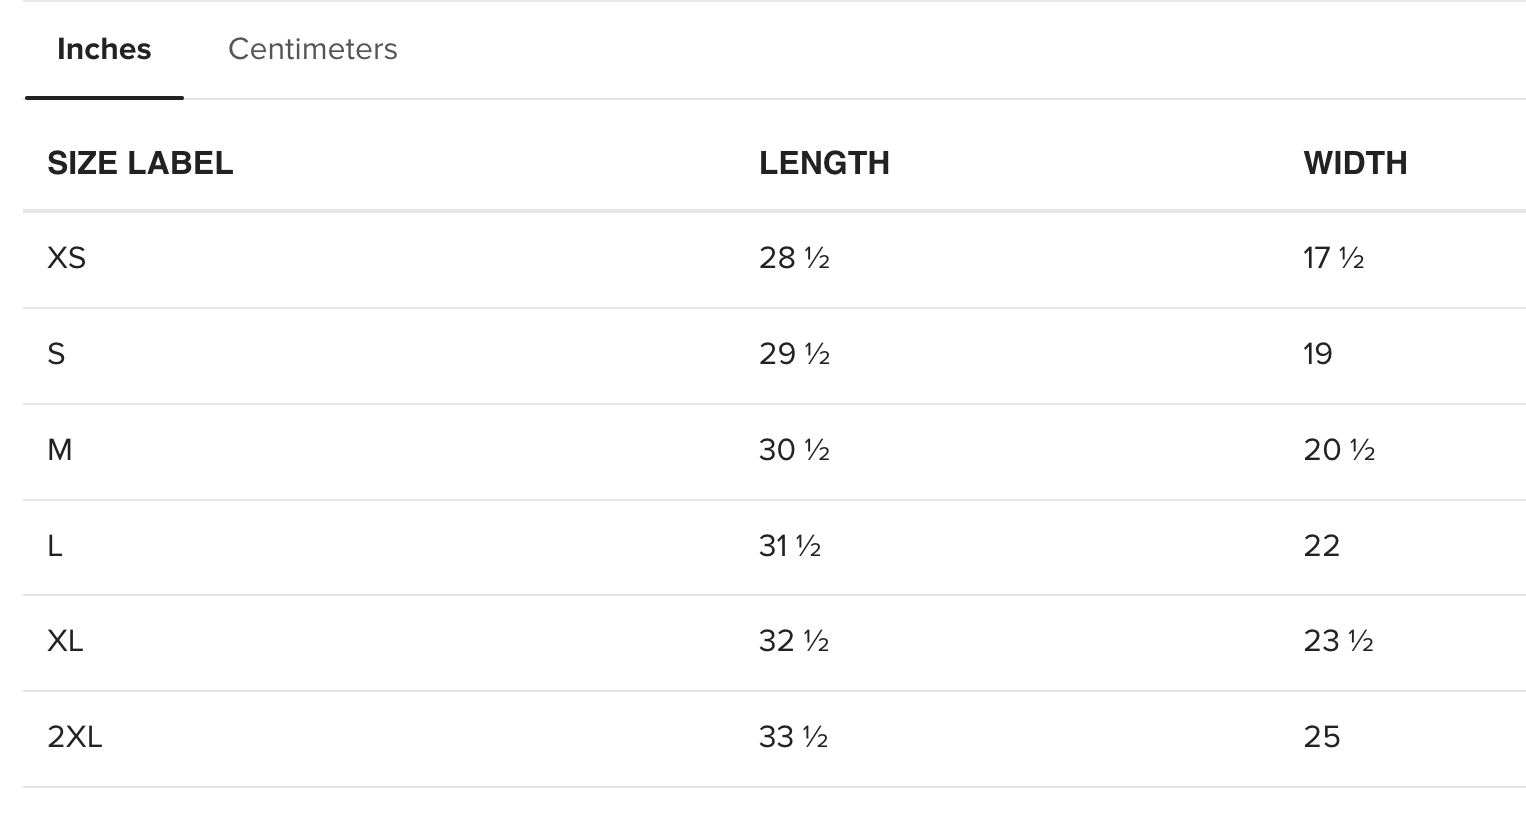Viewport: 1526px width, 820px height.
Task: Click the SIZE LABEL column header
Action: 140,163
